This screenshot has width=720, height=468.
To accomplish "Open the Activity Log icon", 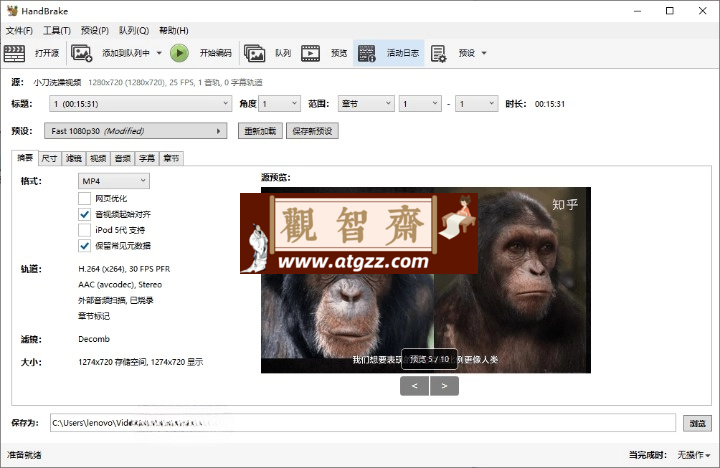I will coord(366,53).
